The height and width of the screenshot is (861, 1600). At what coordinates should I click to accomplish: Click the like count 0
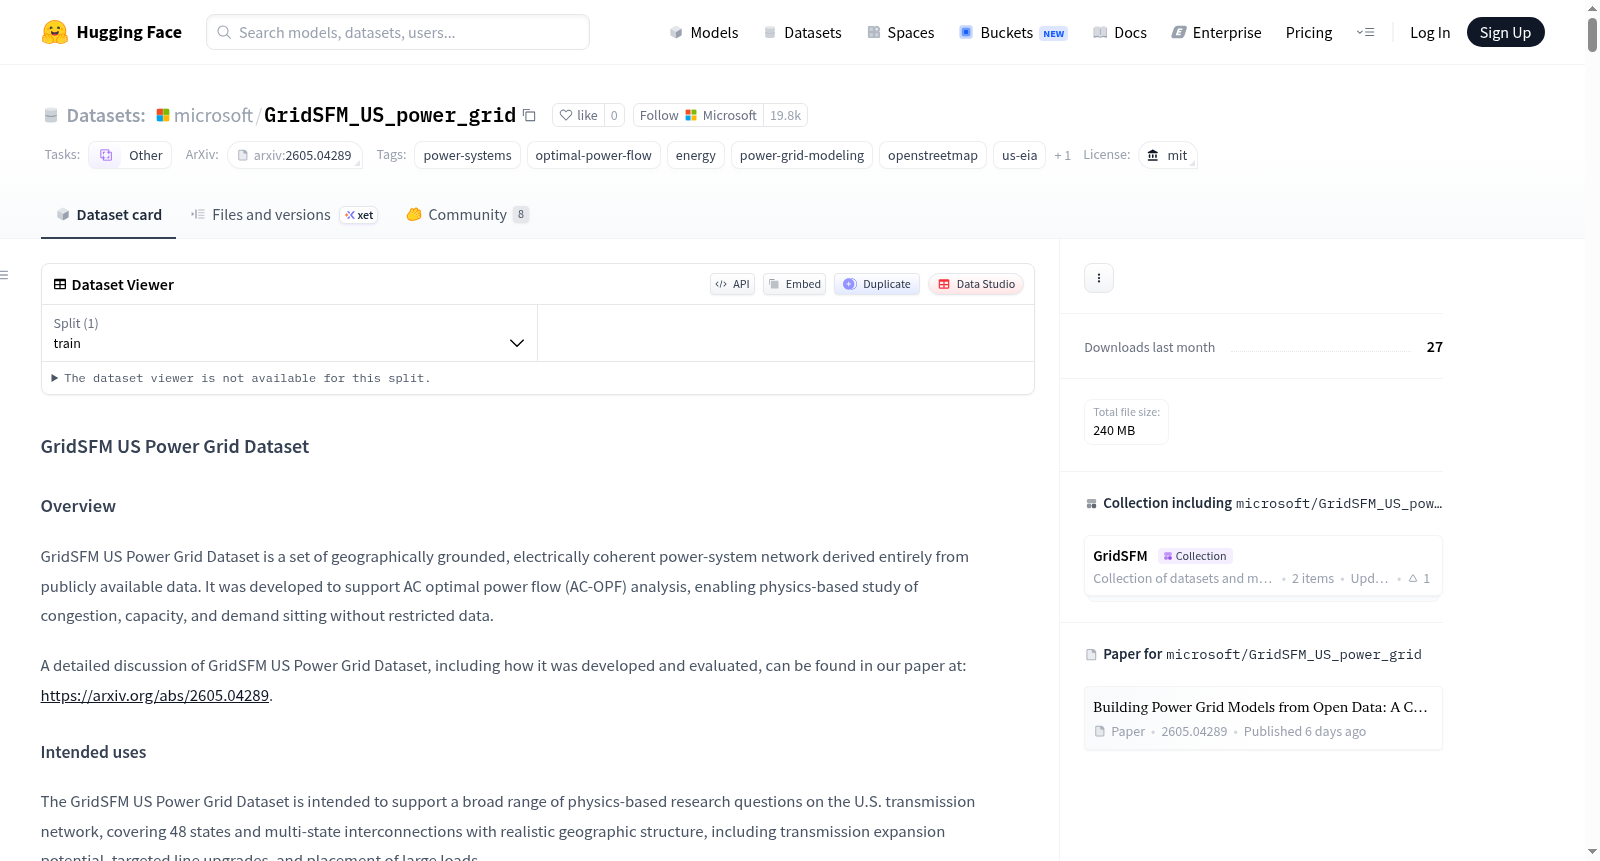click(x=614, y=116)
